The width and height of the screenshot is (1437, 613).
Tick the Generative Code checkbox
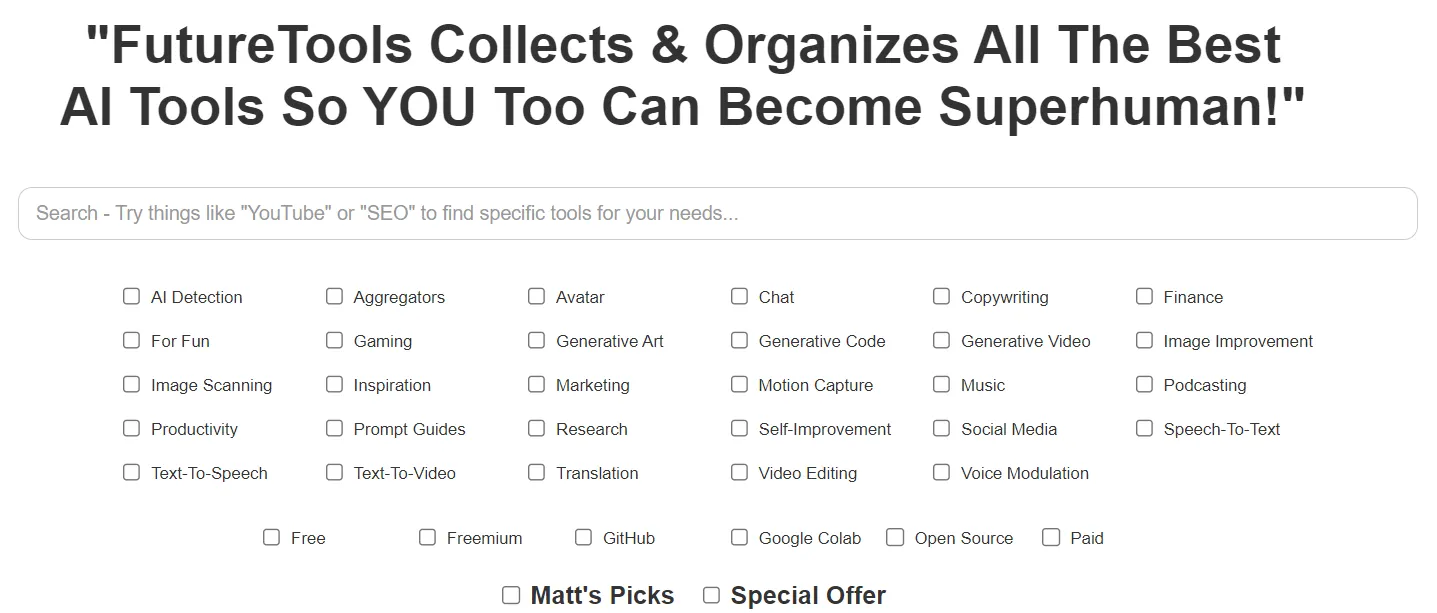(x=739, y=340)
